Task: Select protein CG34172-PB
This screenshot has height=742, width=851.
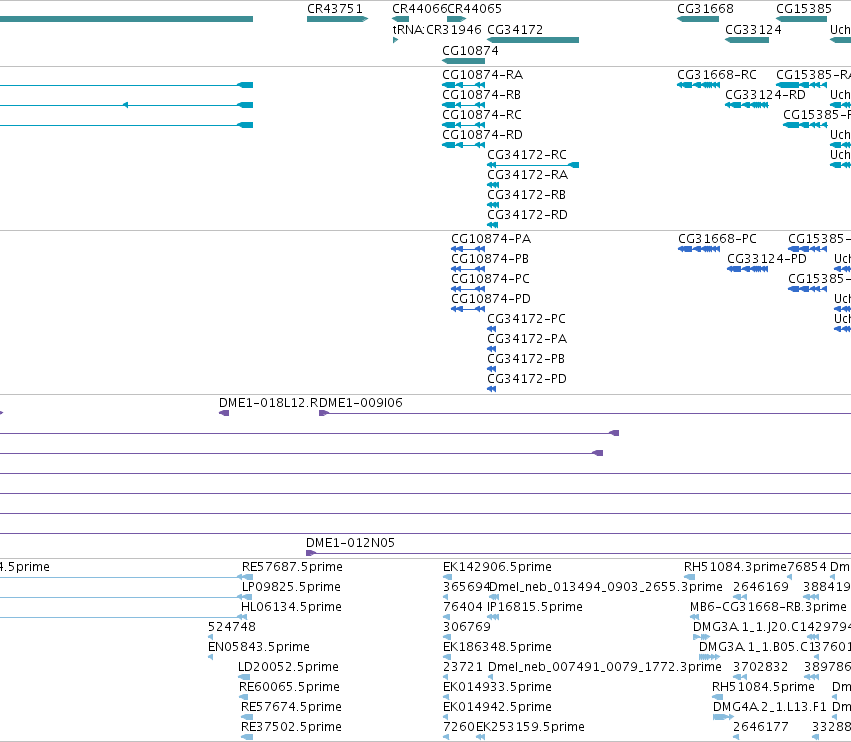Action: (526, 359)
